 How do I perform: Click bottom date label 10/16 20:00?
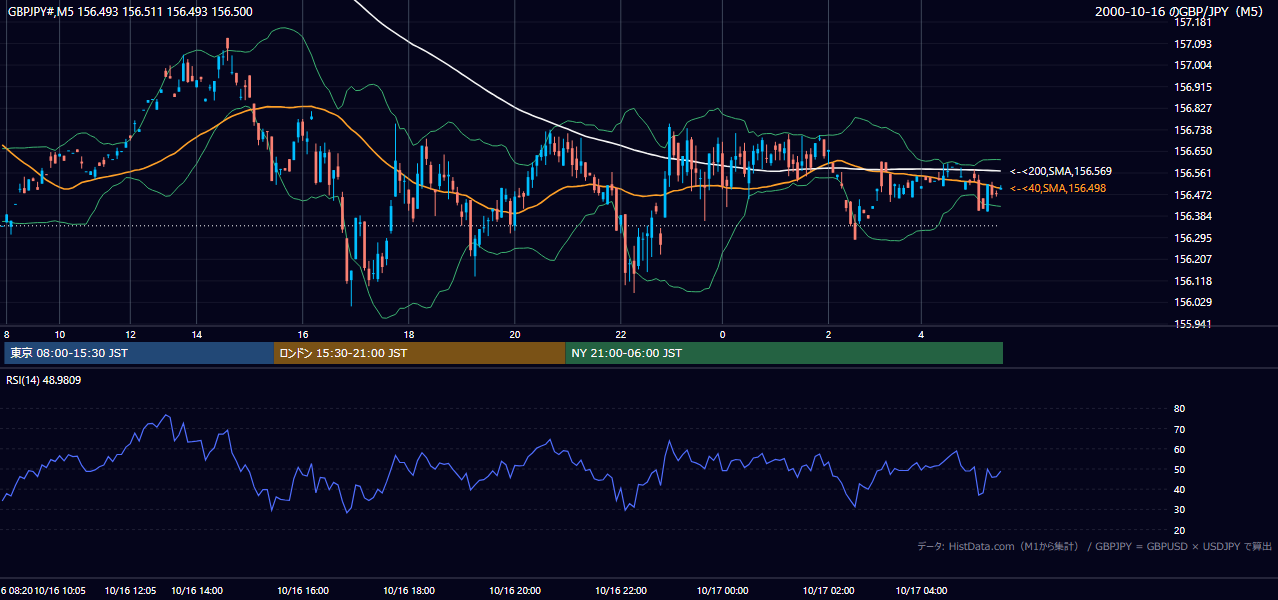515,591
